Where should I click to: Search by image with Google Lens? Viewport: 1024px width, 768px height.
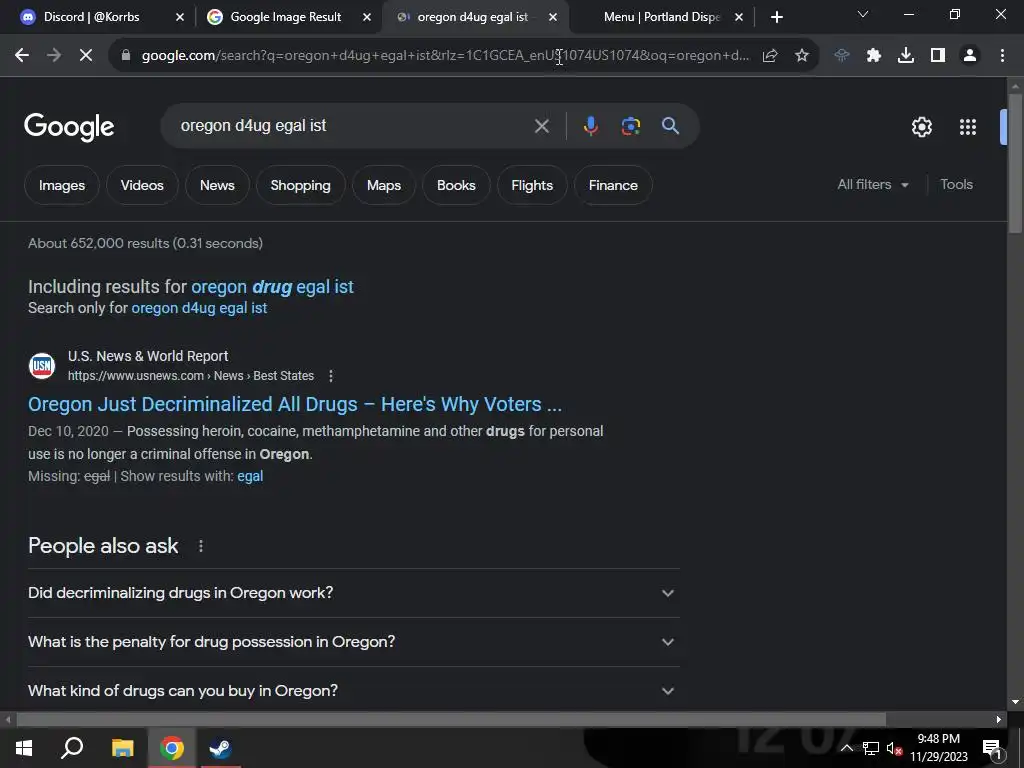(631, 126)
